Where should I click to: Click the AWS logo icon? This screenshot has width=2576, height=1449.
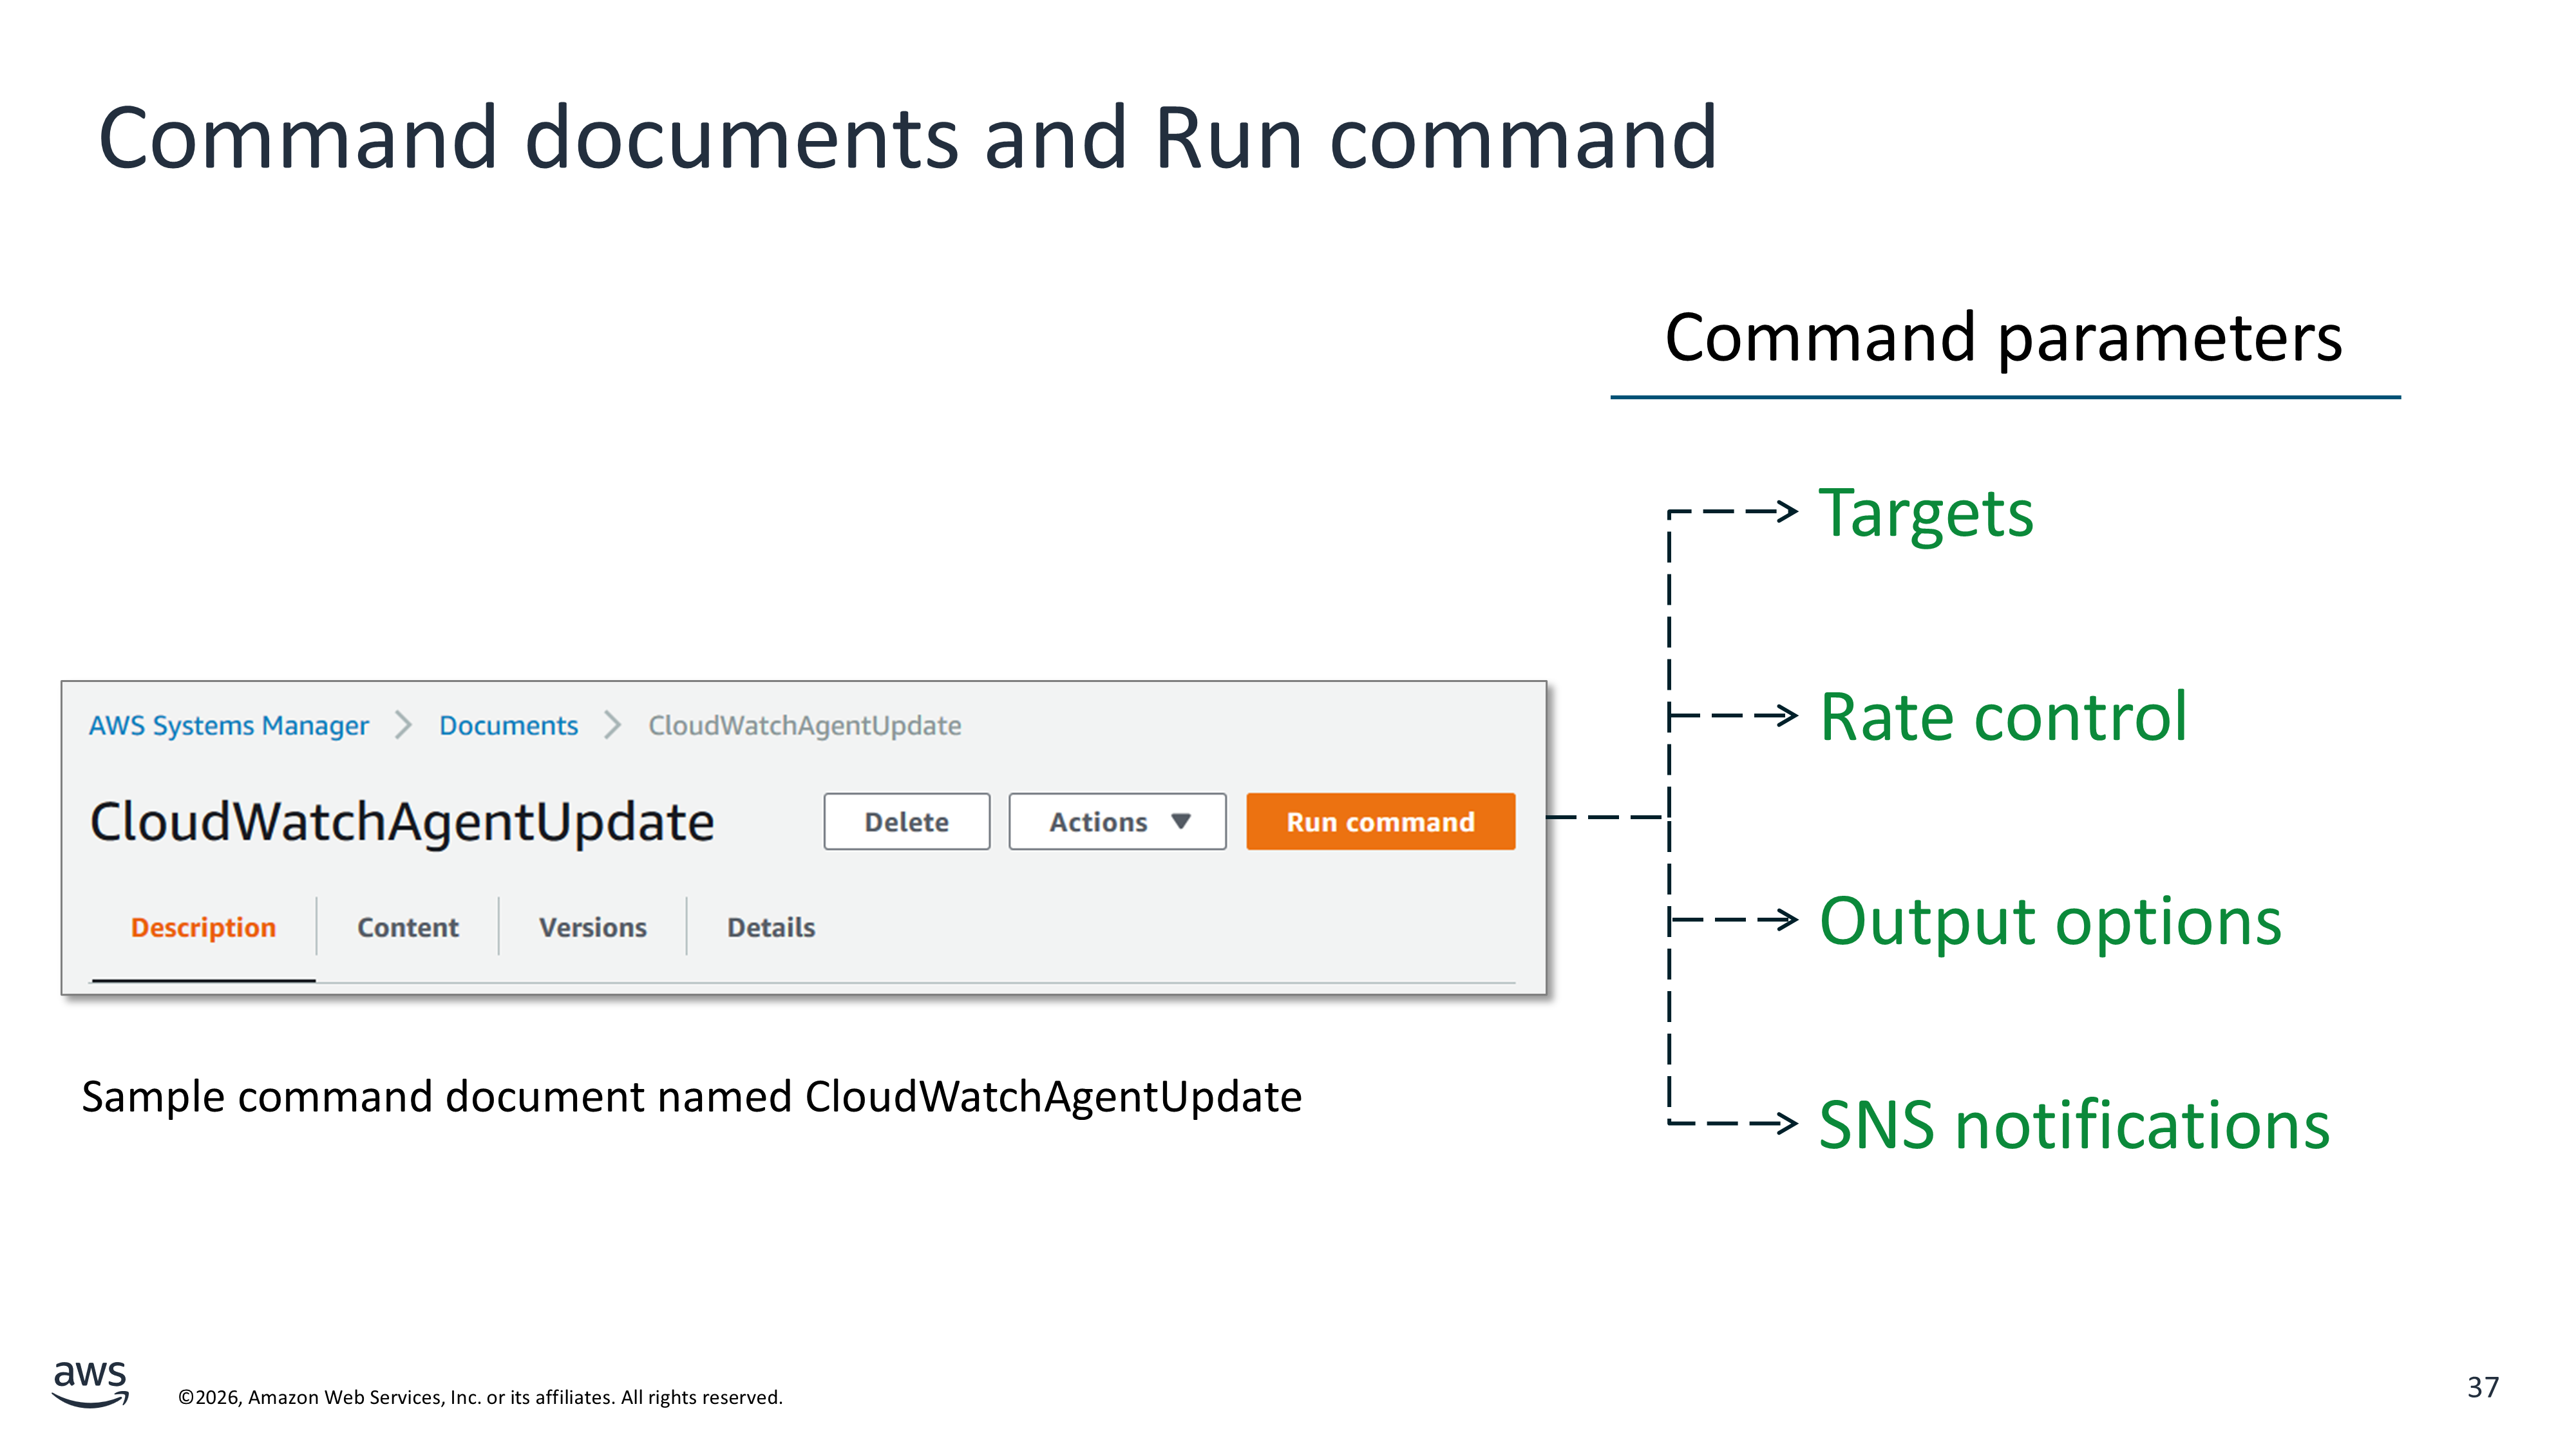tap(90, 1384)
